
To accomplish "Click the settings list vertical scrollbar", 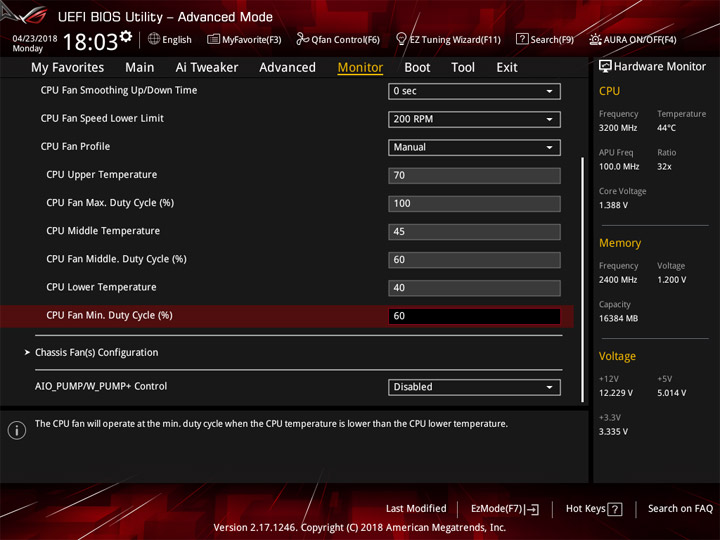I will pyautogui.click(x=583, y=280).
